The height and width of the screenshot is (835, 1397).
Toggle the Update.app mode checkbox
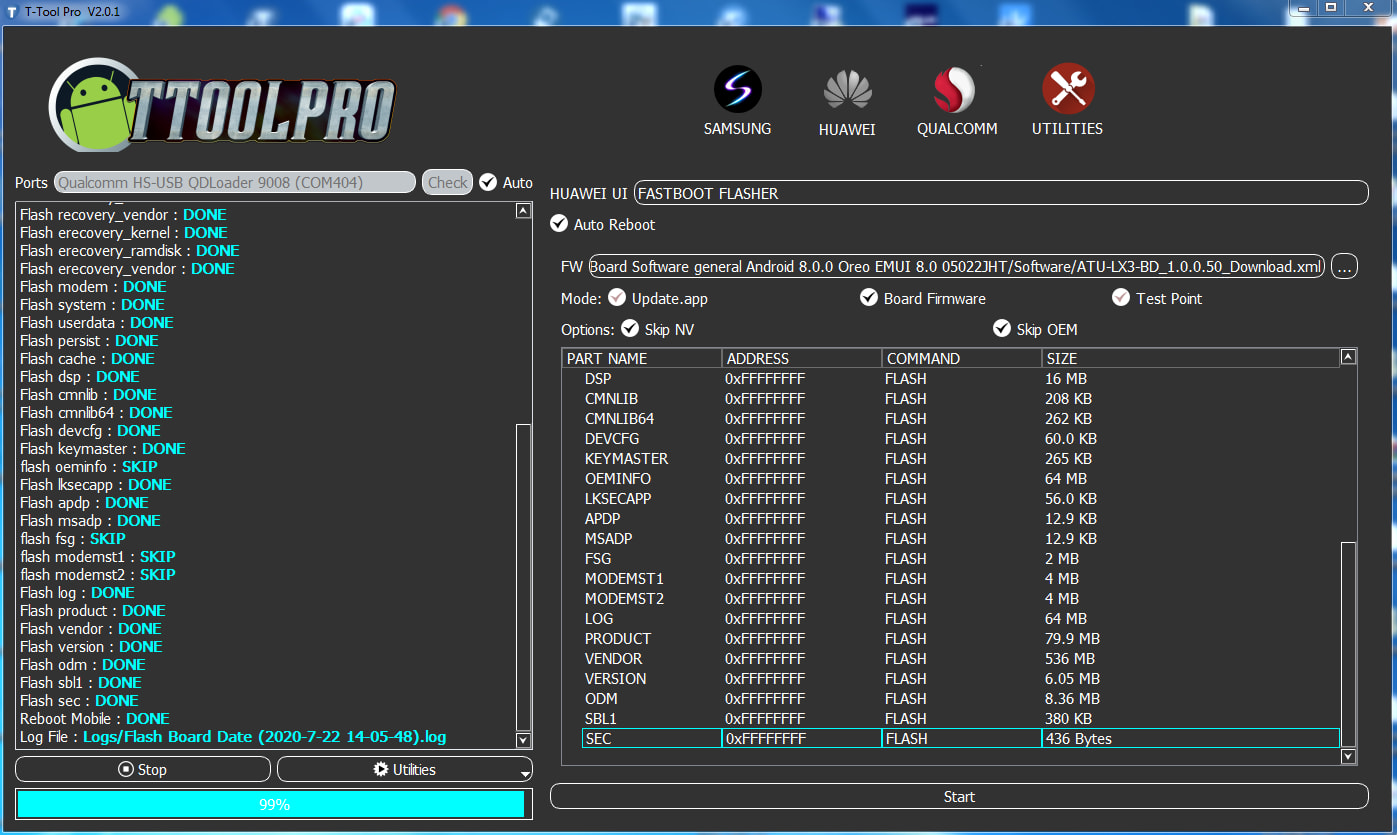(x=617, y=298)
